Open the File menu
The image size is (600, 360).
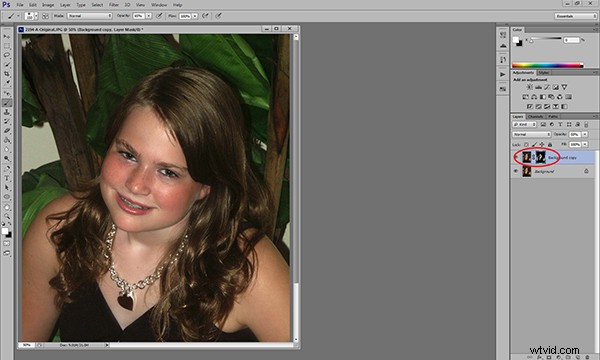(x=20, y=5)
